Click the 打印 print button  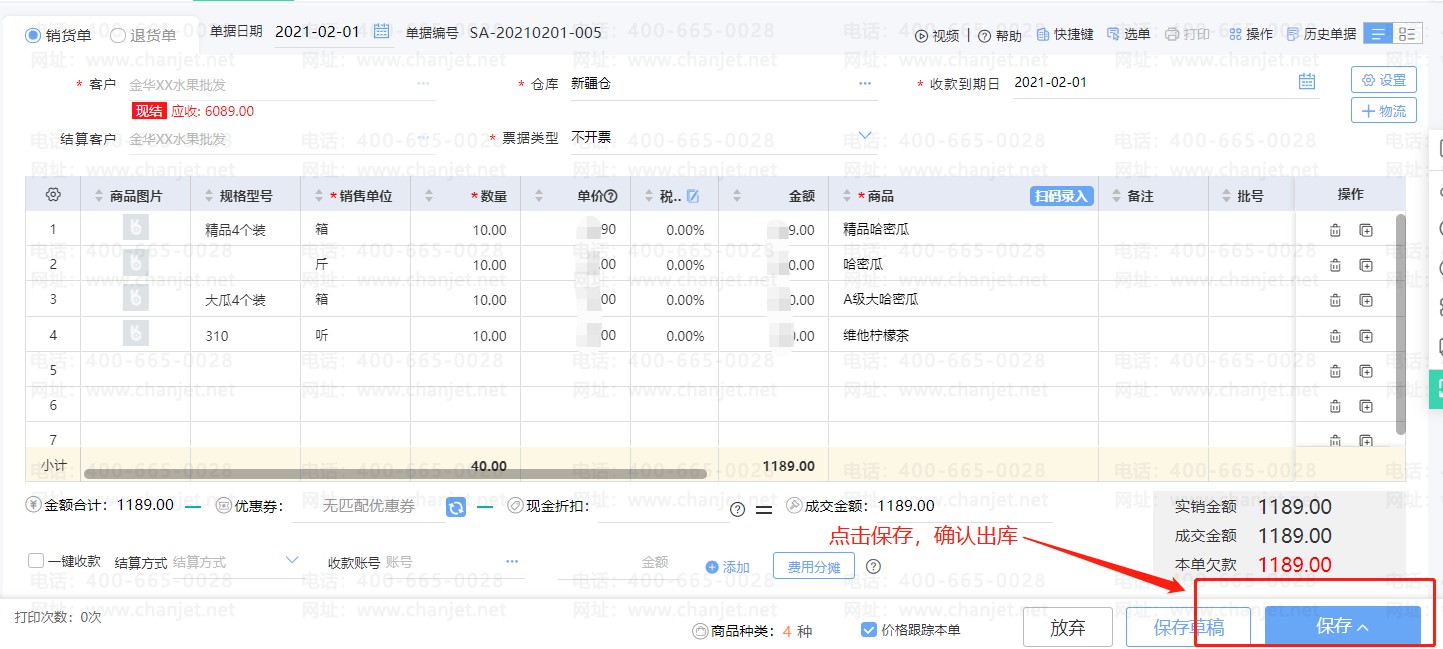click(1187, 34)
